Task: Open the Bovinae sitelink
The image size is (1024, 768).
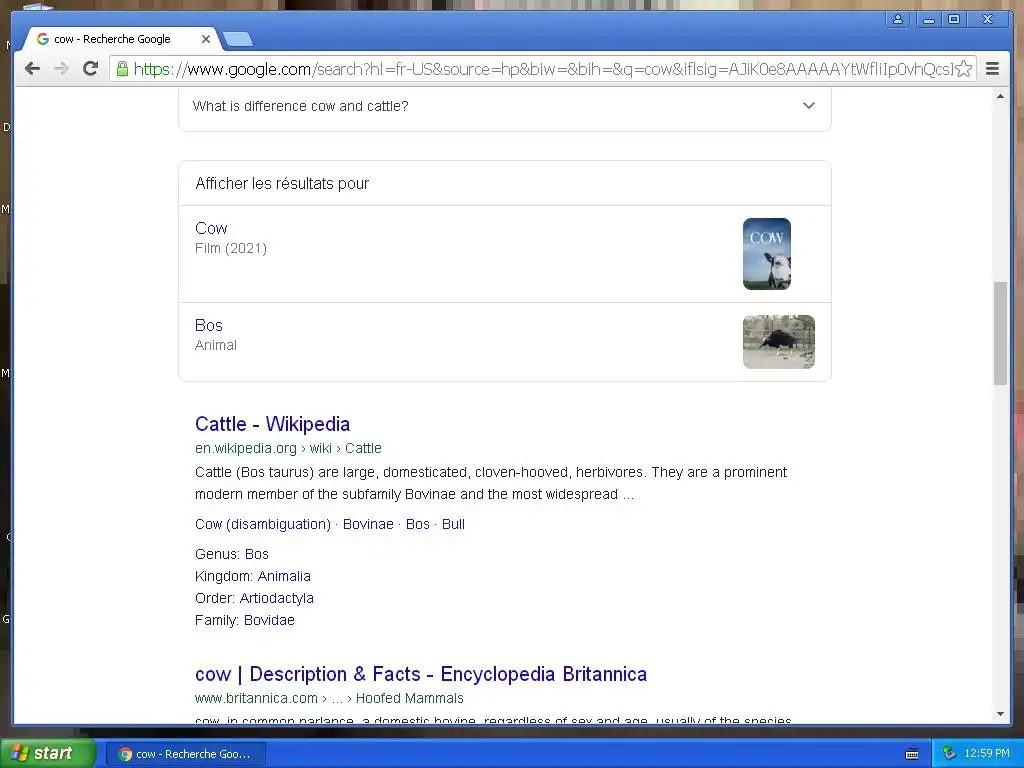Action: 368,524
